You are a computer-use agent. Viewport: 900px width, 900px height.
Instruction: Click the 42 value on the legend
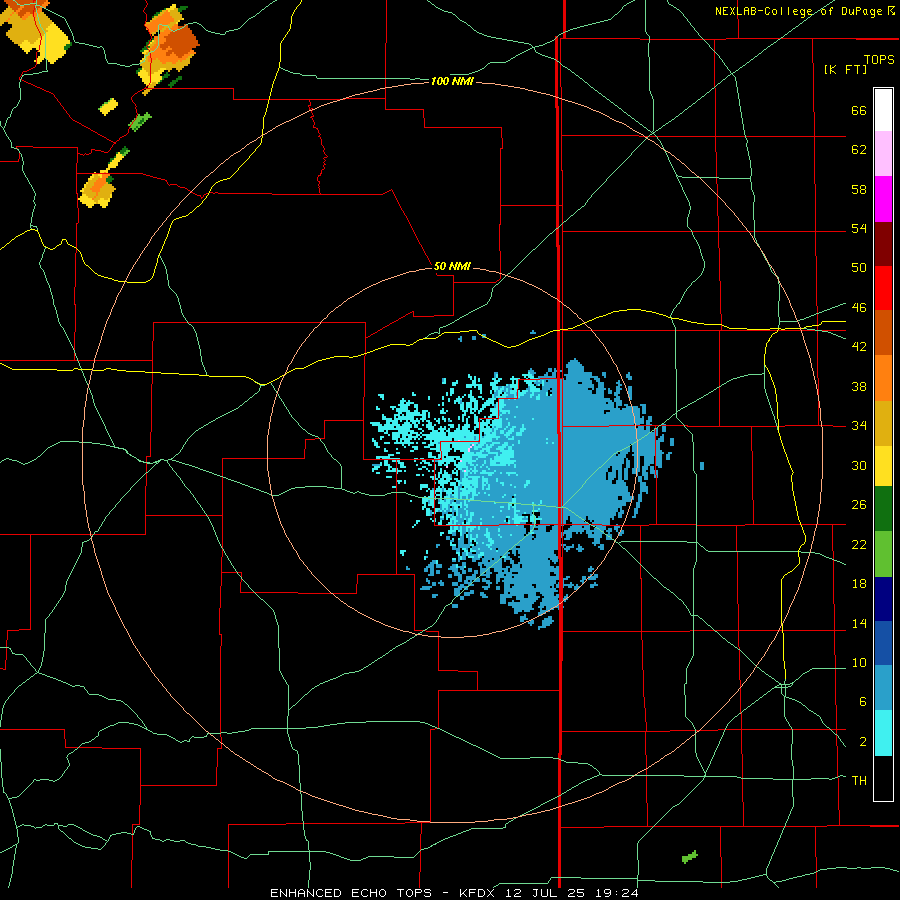tap(859, 347)
